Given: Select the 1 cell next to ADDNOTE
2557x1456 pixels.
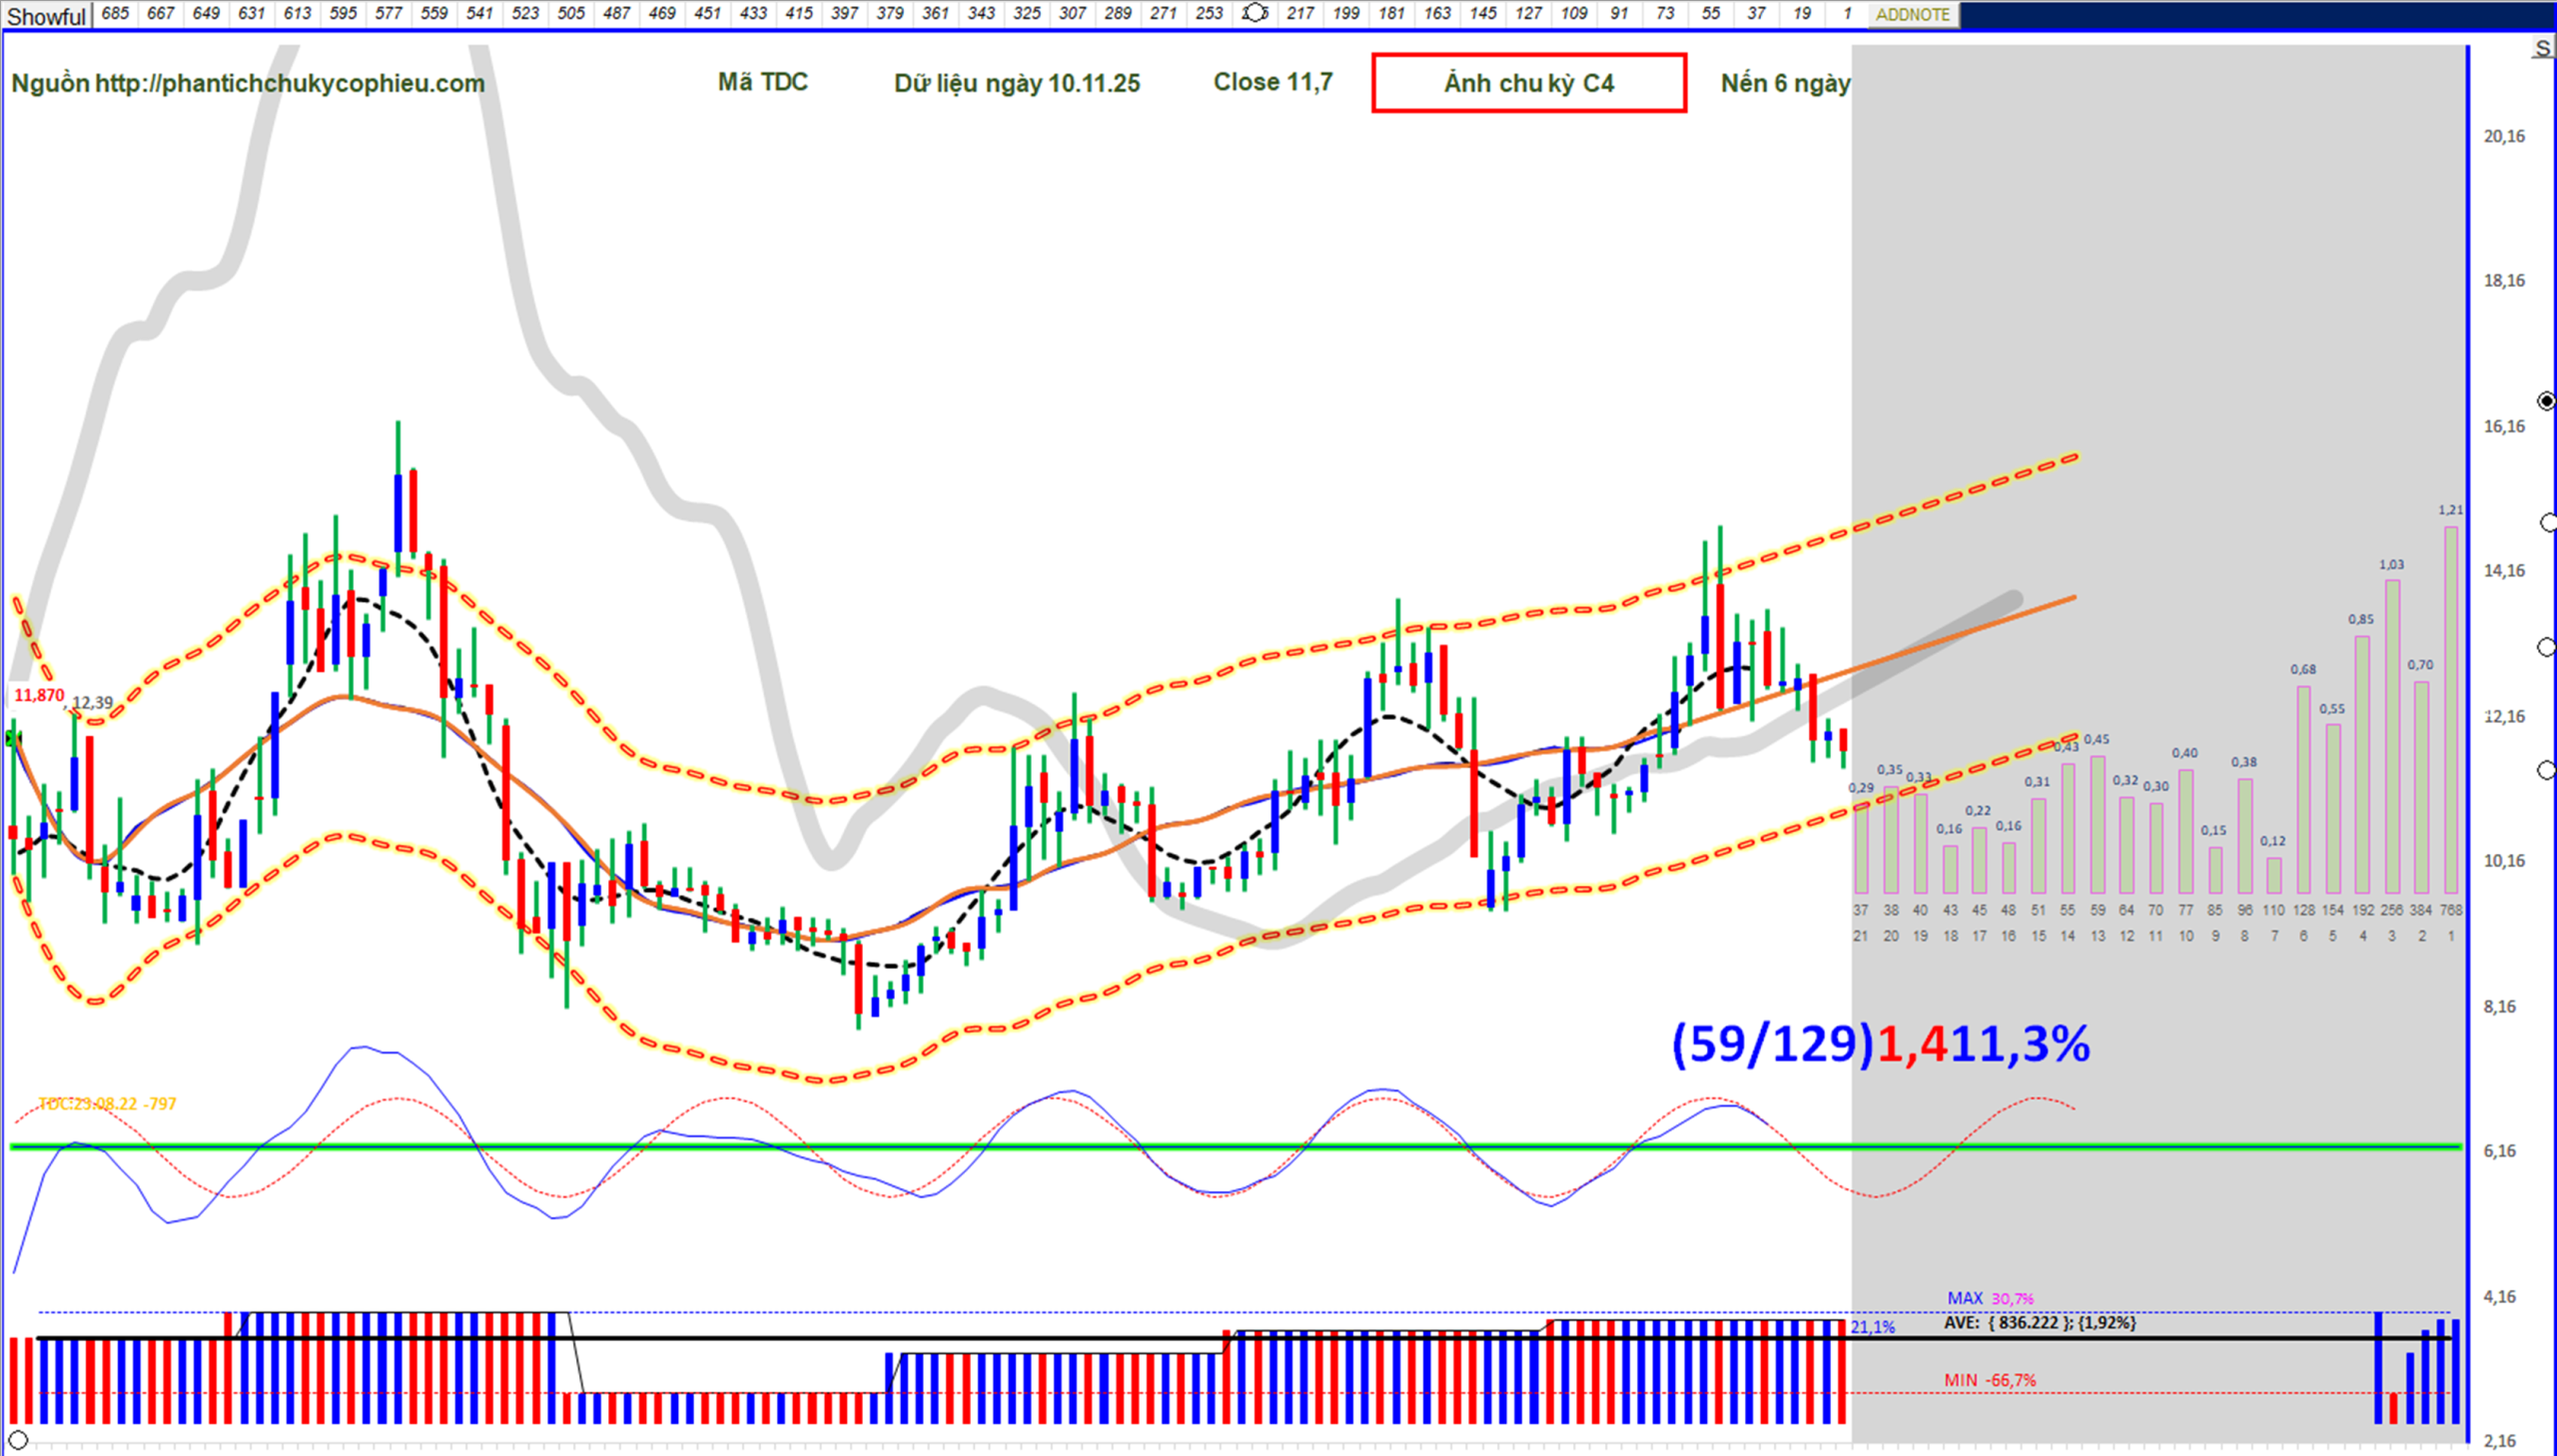Looking at the screenshot, I should (x=1846, y=14).
